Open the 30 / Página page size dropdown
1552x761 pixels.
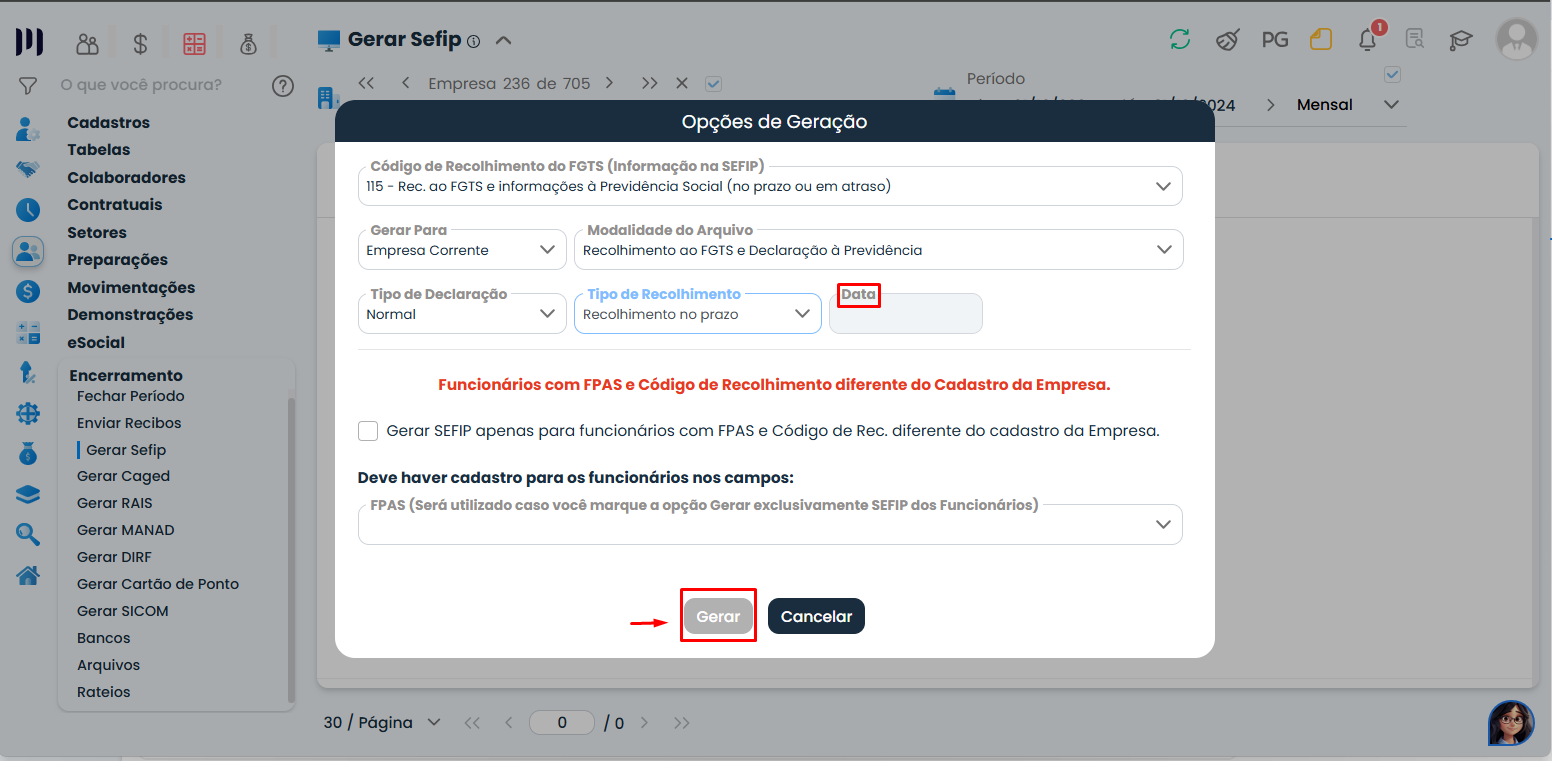382,722
